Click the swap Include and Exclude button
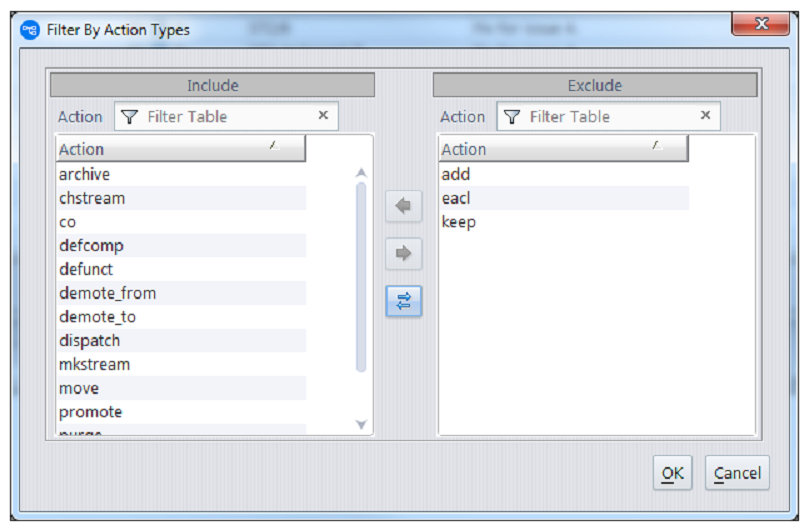 click(403, 301)
